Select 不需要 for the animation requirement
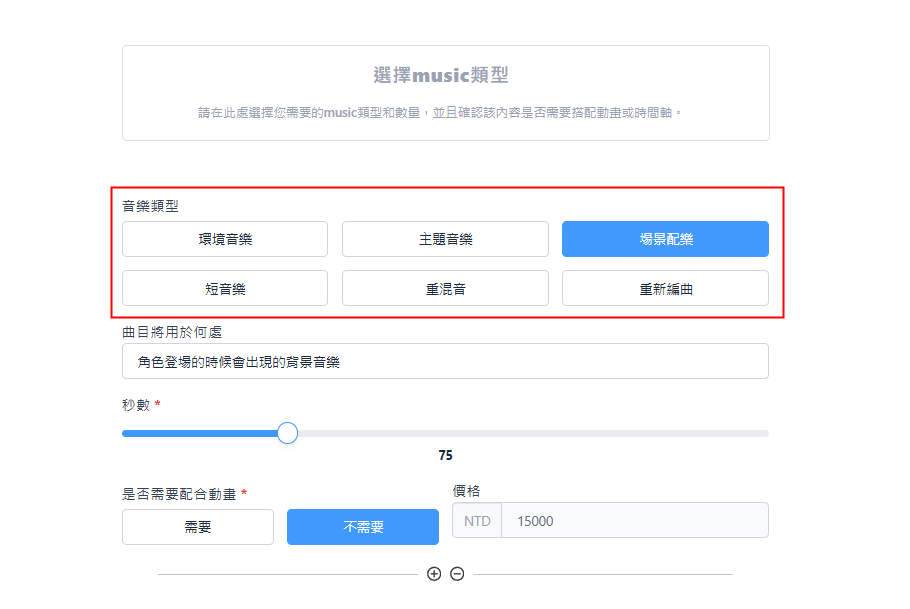This screenshot has width=910, height=609. click(362, 527)
